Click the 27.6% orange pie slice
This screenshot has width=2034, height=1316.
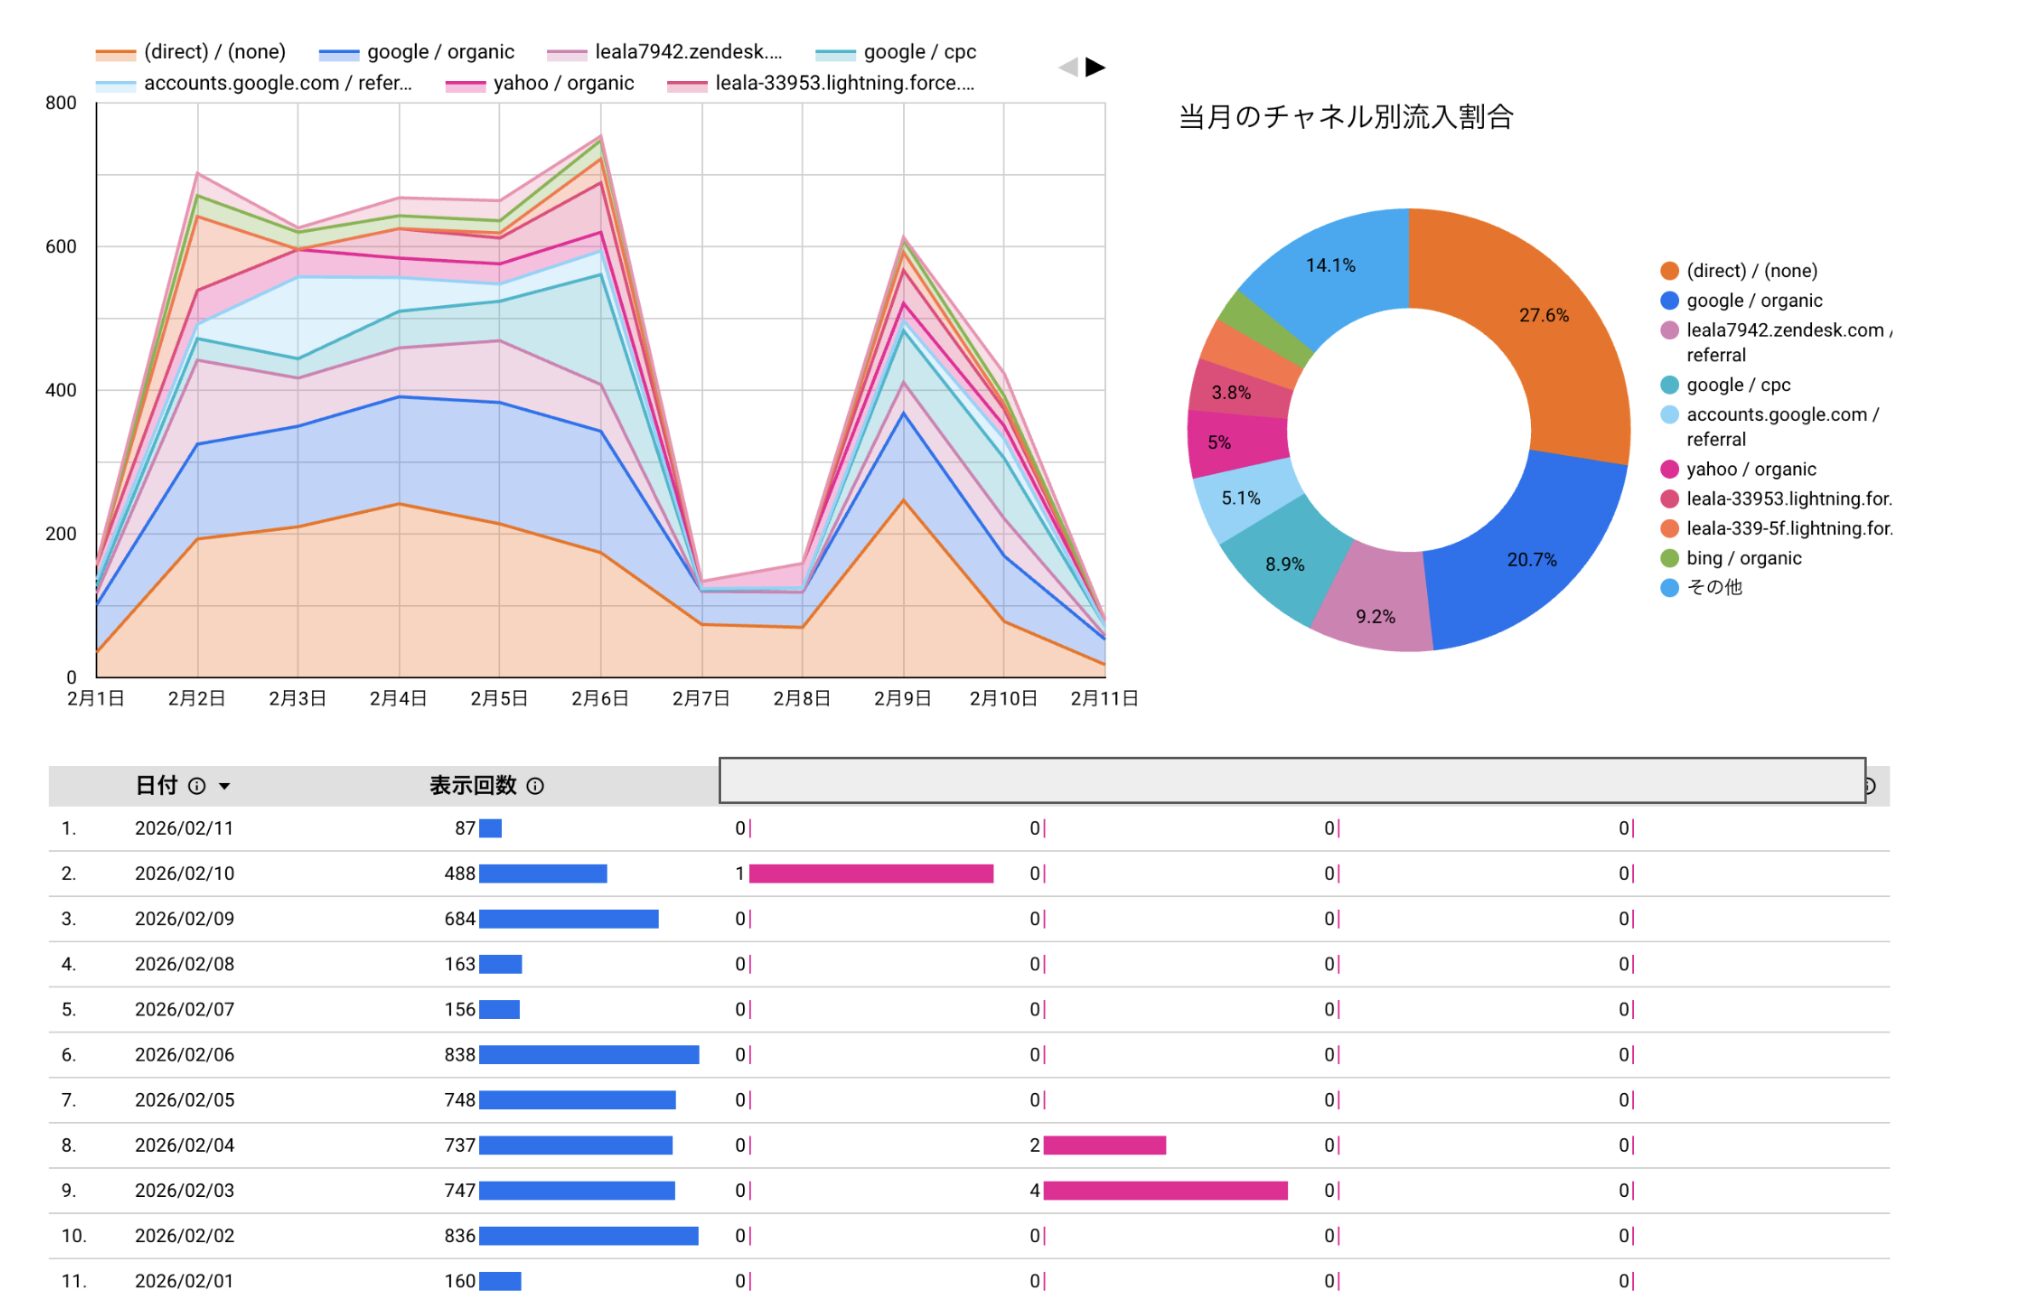1543,316
